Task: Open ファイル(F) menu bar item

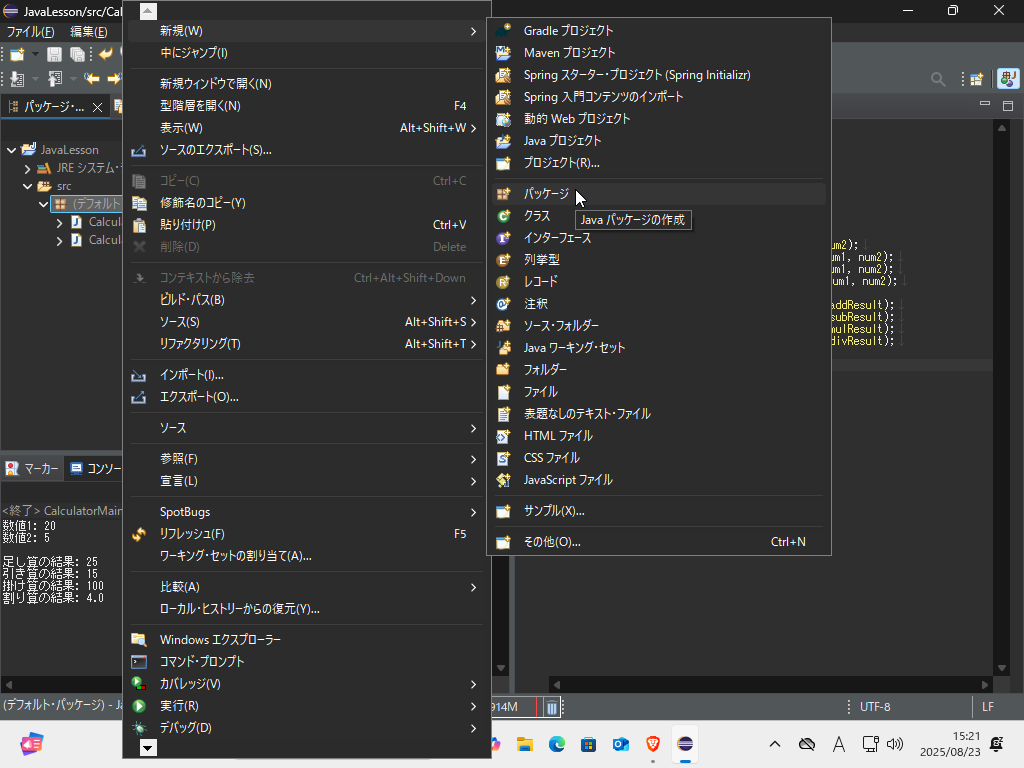Action: coord(30,32)
